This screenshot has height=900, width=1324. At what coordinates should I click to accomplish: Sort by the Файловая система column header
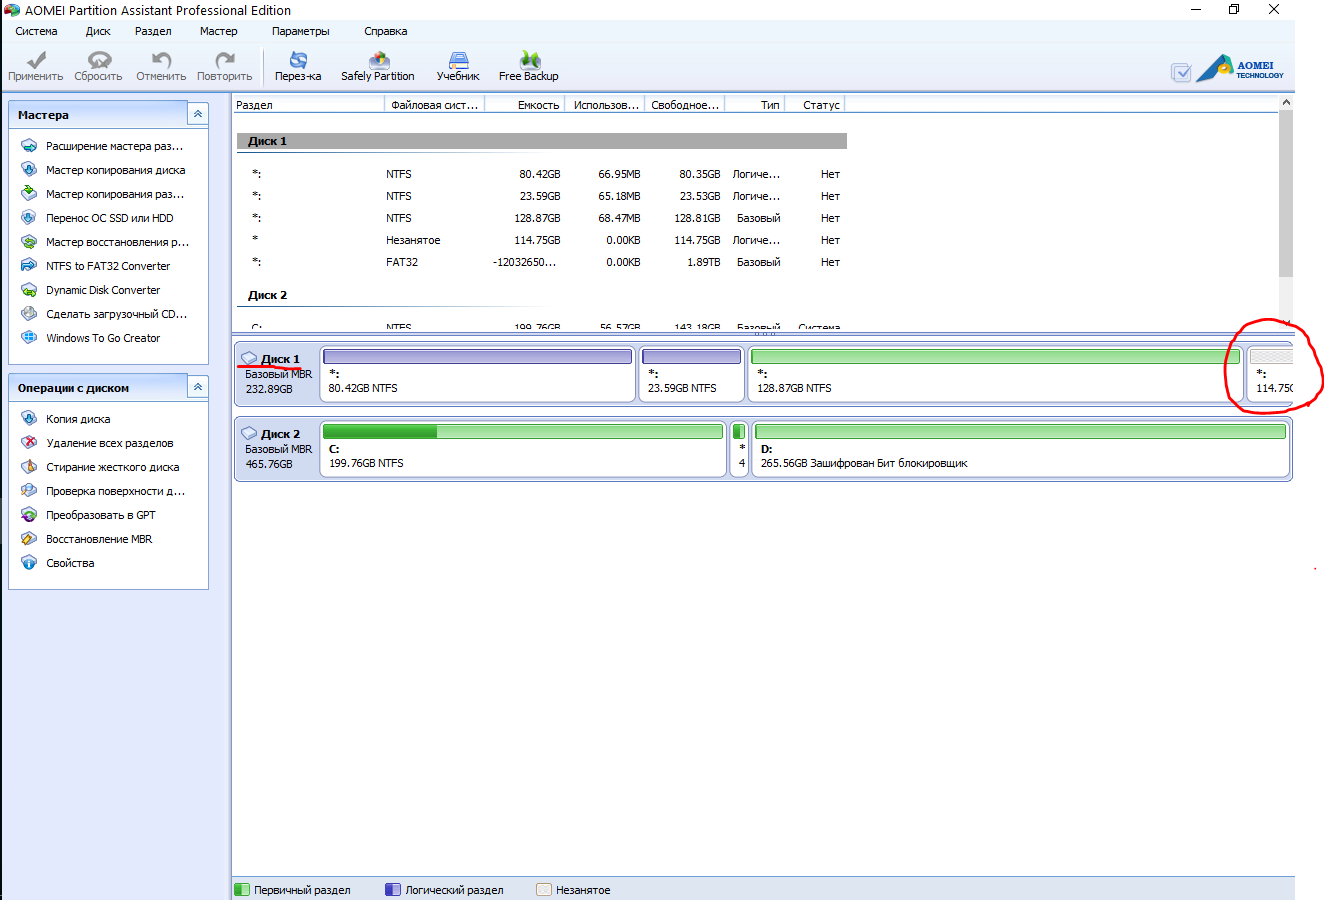coord(435,104)
